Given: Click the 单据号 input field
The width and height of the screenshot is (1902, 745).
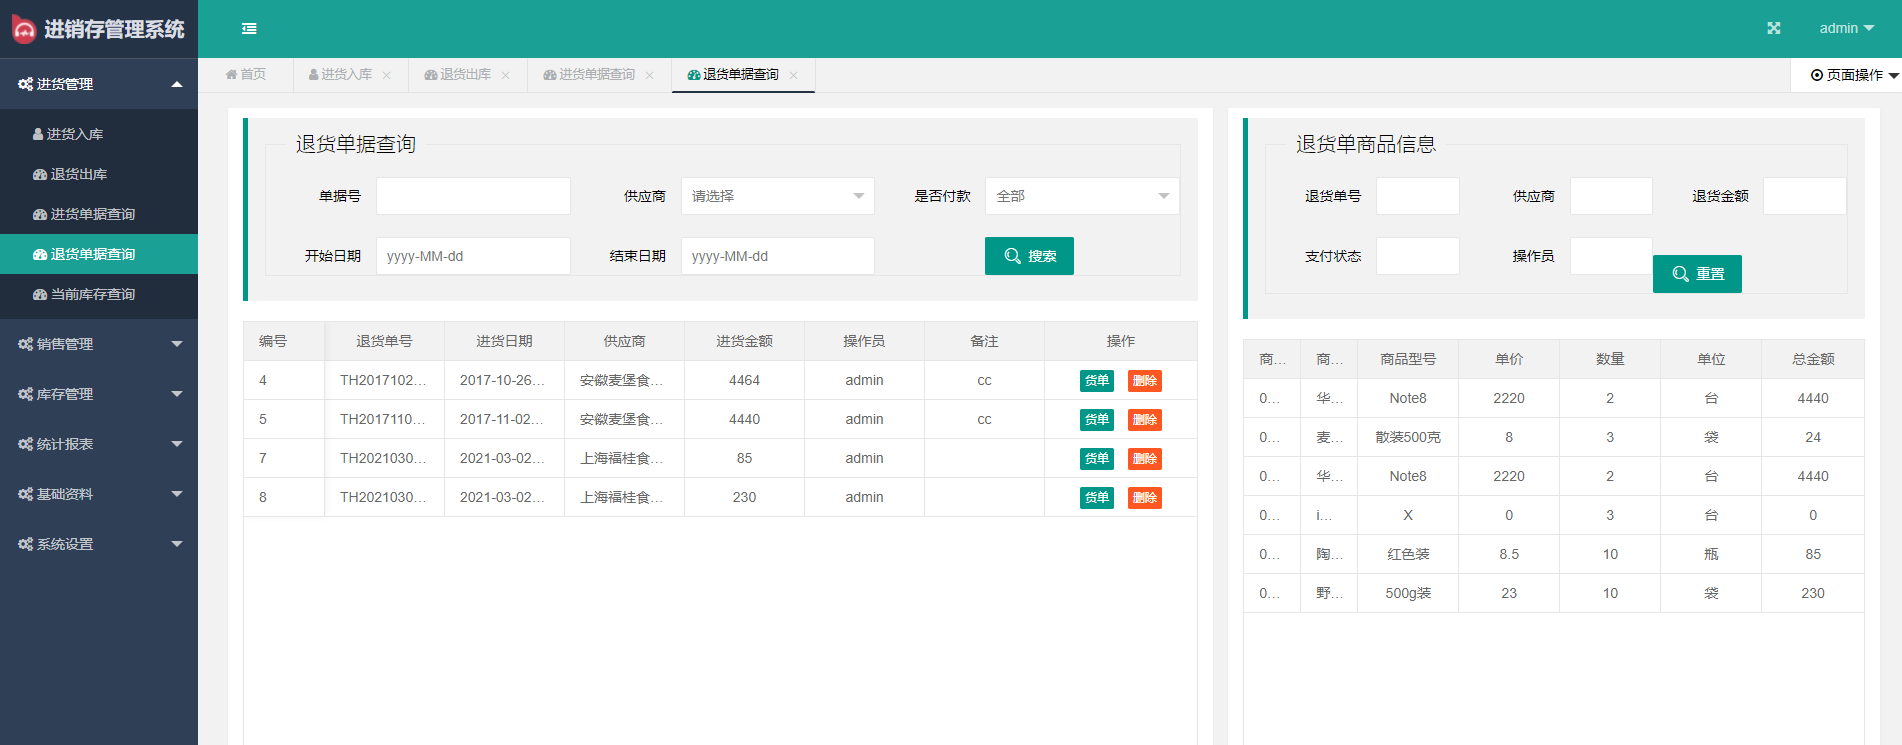Looking at the screenshot, I should (473, 196).
